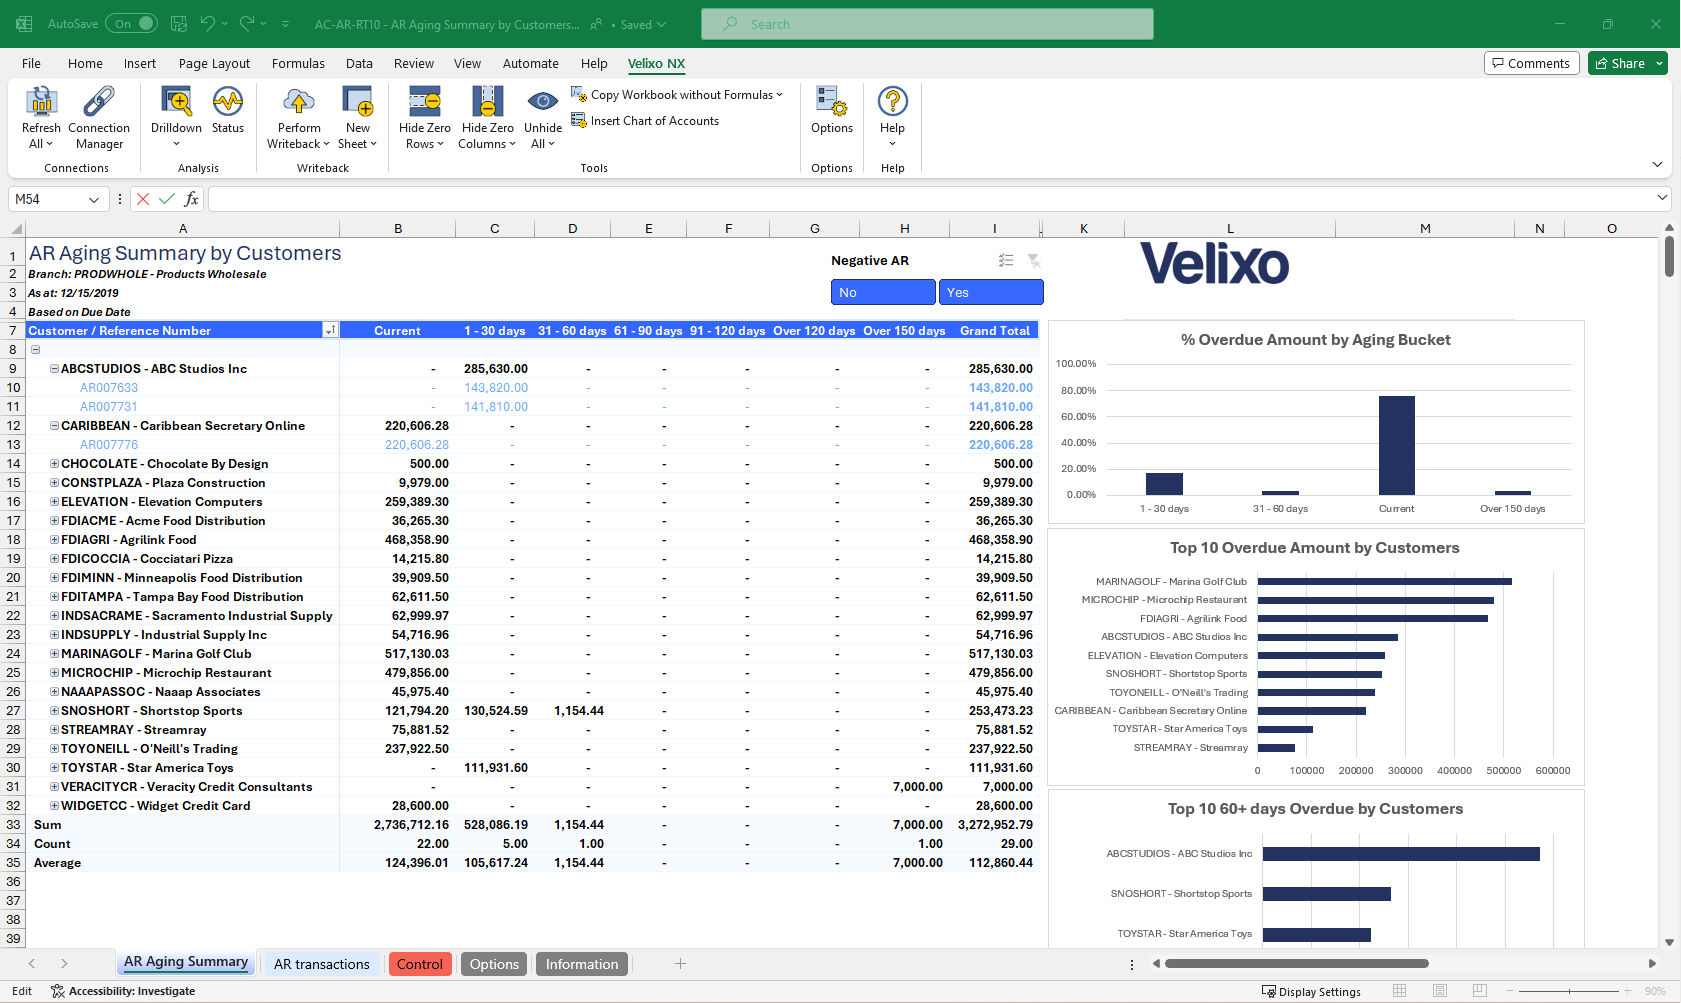Switch to Page Break Preview view
The width and height of the screenshot is (1681, 1003).
tap(1479, 991)
